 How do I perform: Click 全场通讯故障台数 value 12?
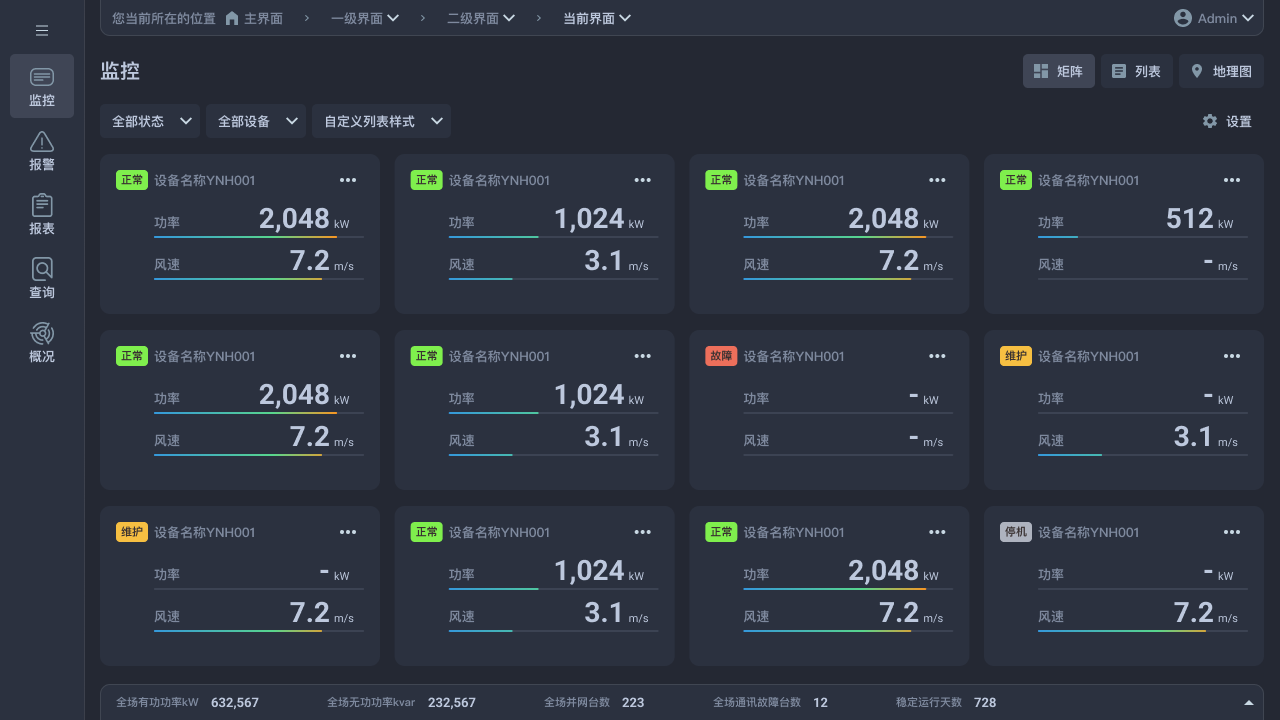point(820,702)
